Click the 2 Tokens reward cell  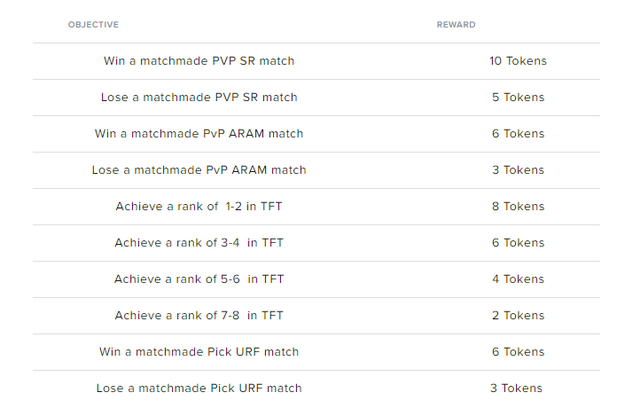518,315
